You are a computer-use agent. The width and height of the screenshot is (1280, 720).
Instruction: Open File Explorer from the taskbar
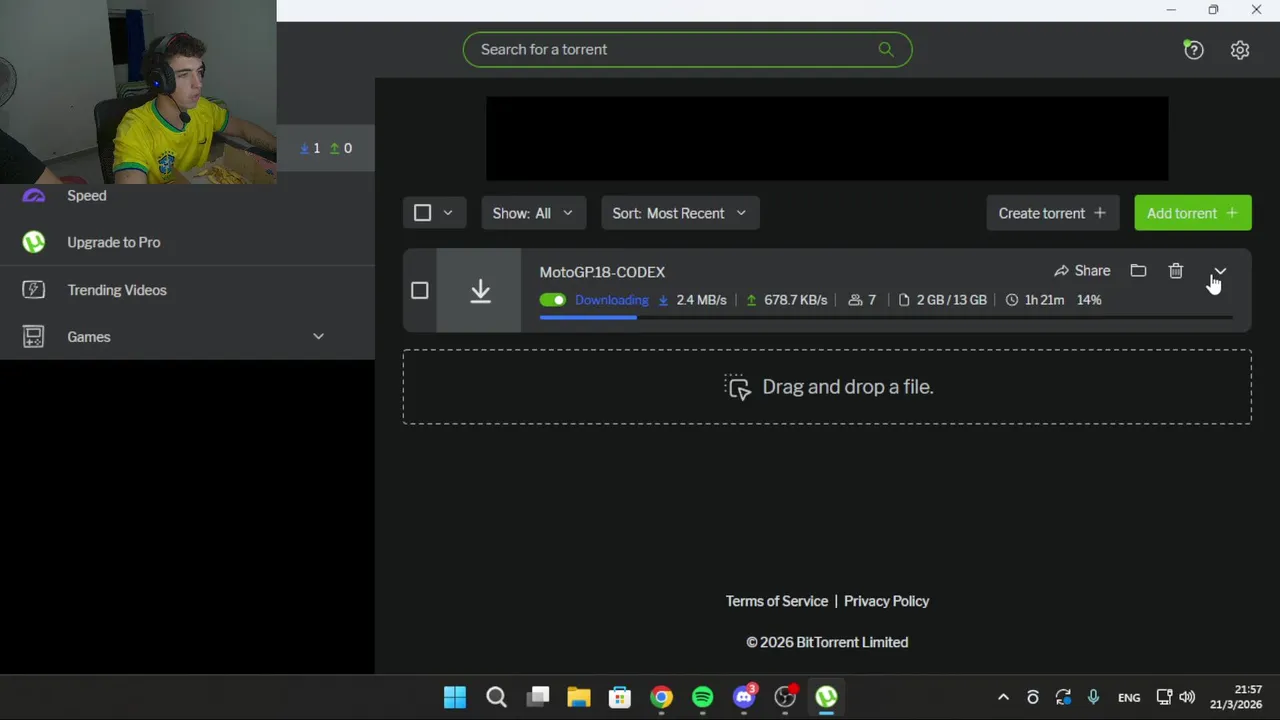pyautogui.click(x=579, y=697)
